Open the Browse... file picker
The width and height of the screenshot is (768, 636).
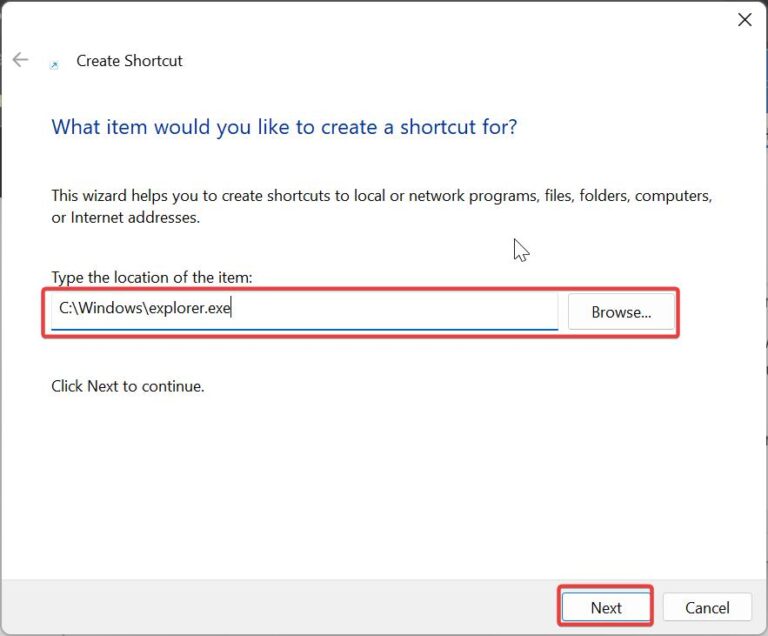click(x=621, y=312)
